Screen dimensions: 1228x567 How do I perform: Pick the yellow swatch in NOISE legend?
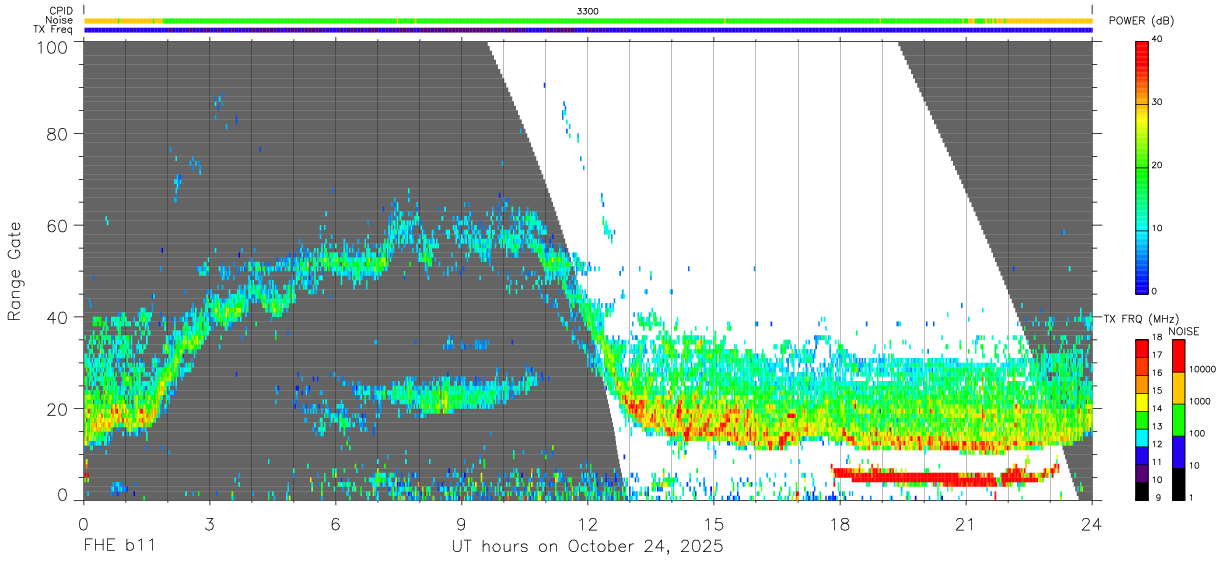click(x=1178, y=388)
